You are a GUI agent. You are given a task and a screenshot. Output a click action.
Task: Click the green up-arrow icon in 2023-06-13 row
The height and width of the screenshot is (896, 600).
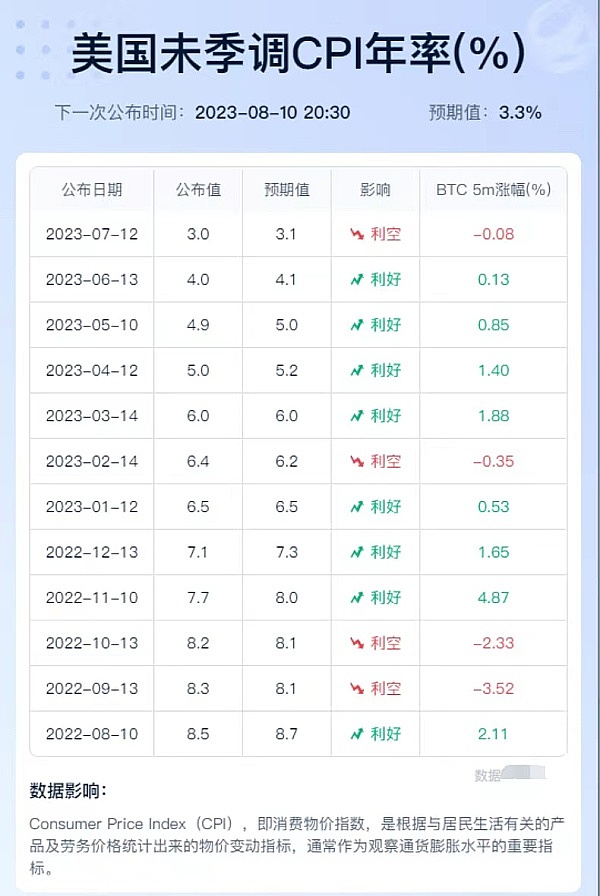tap(357, 279)
